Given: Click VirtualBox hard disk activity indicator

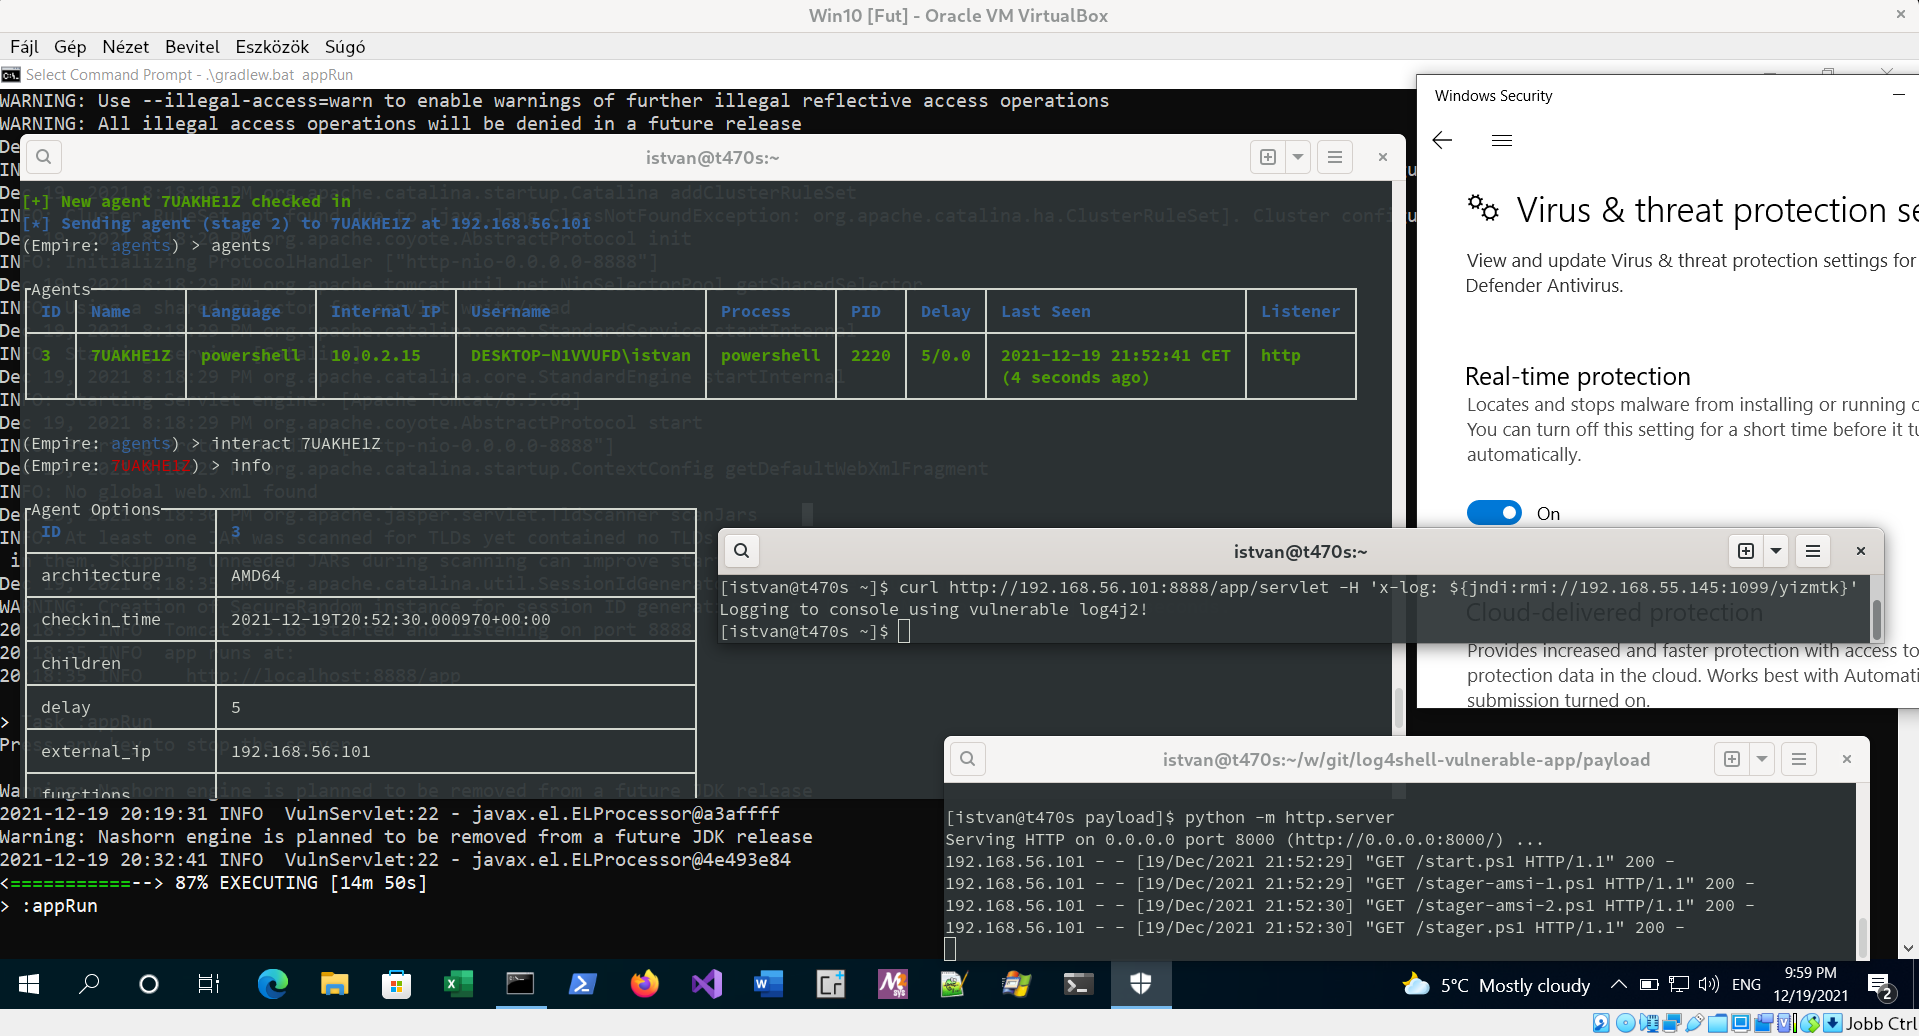Looking at the screenshot, I should point(1601,1023).
